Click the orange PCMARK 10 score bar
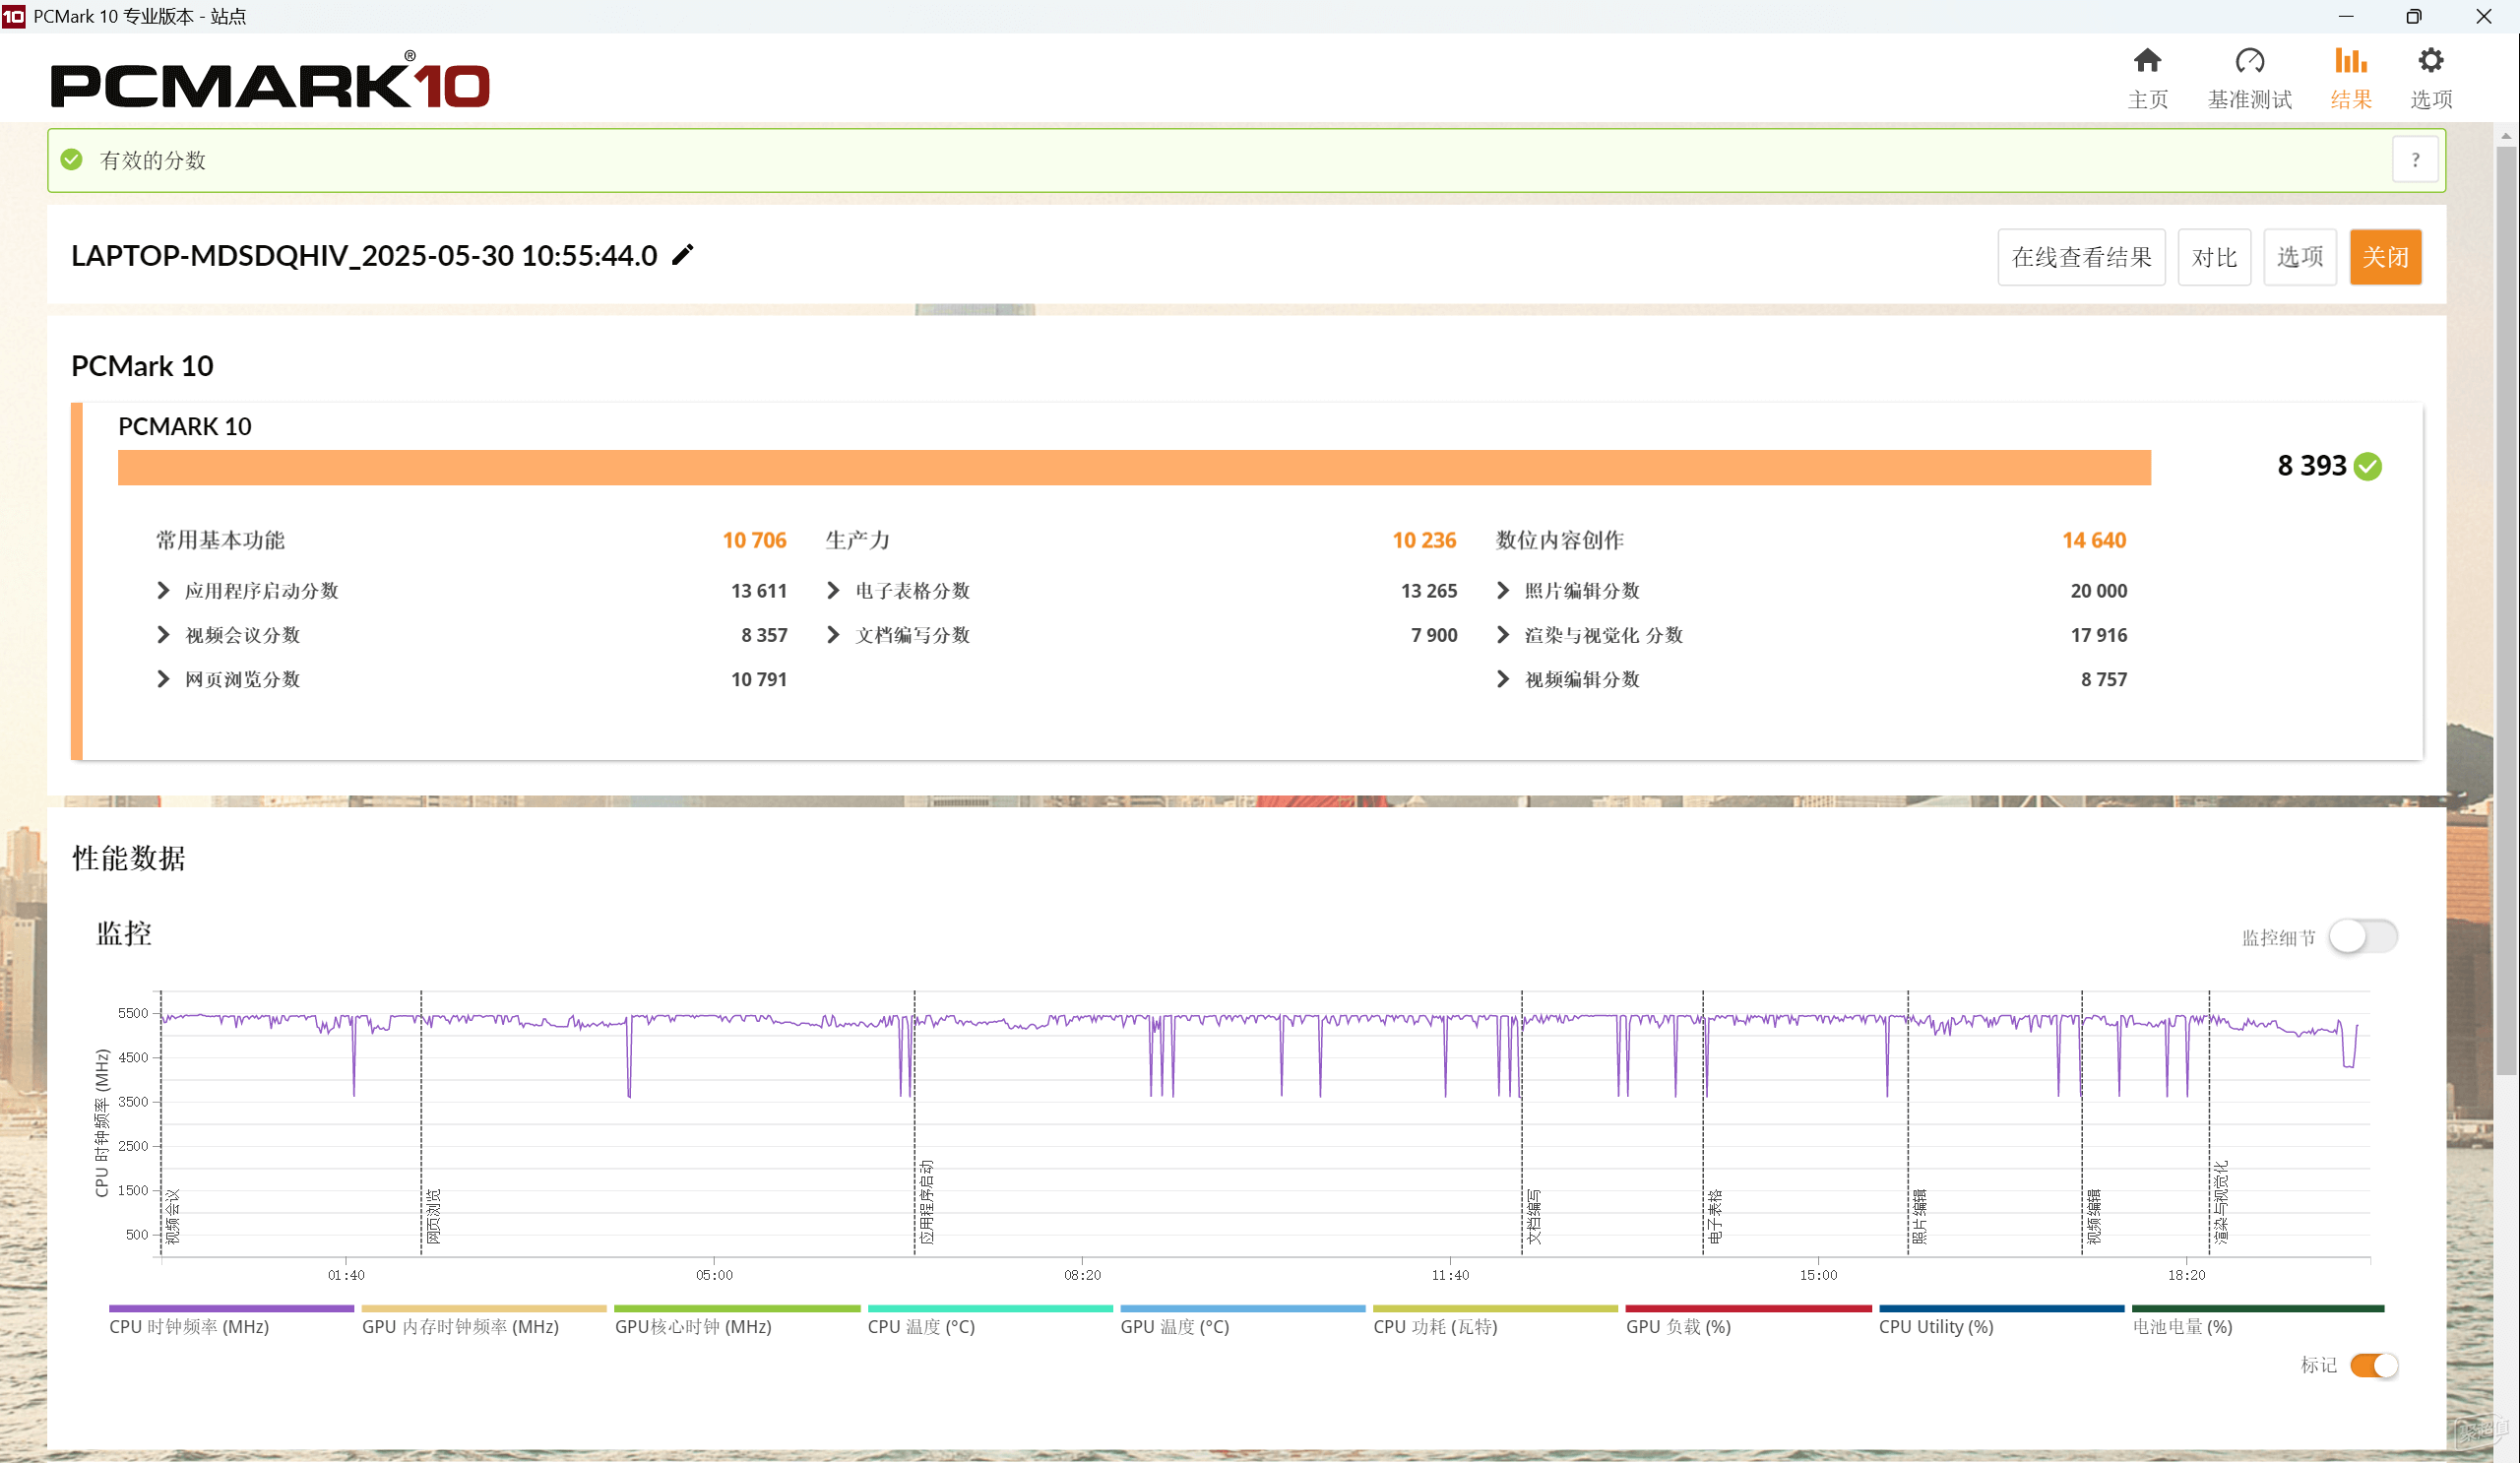 click(1134, 467)
